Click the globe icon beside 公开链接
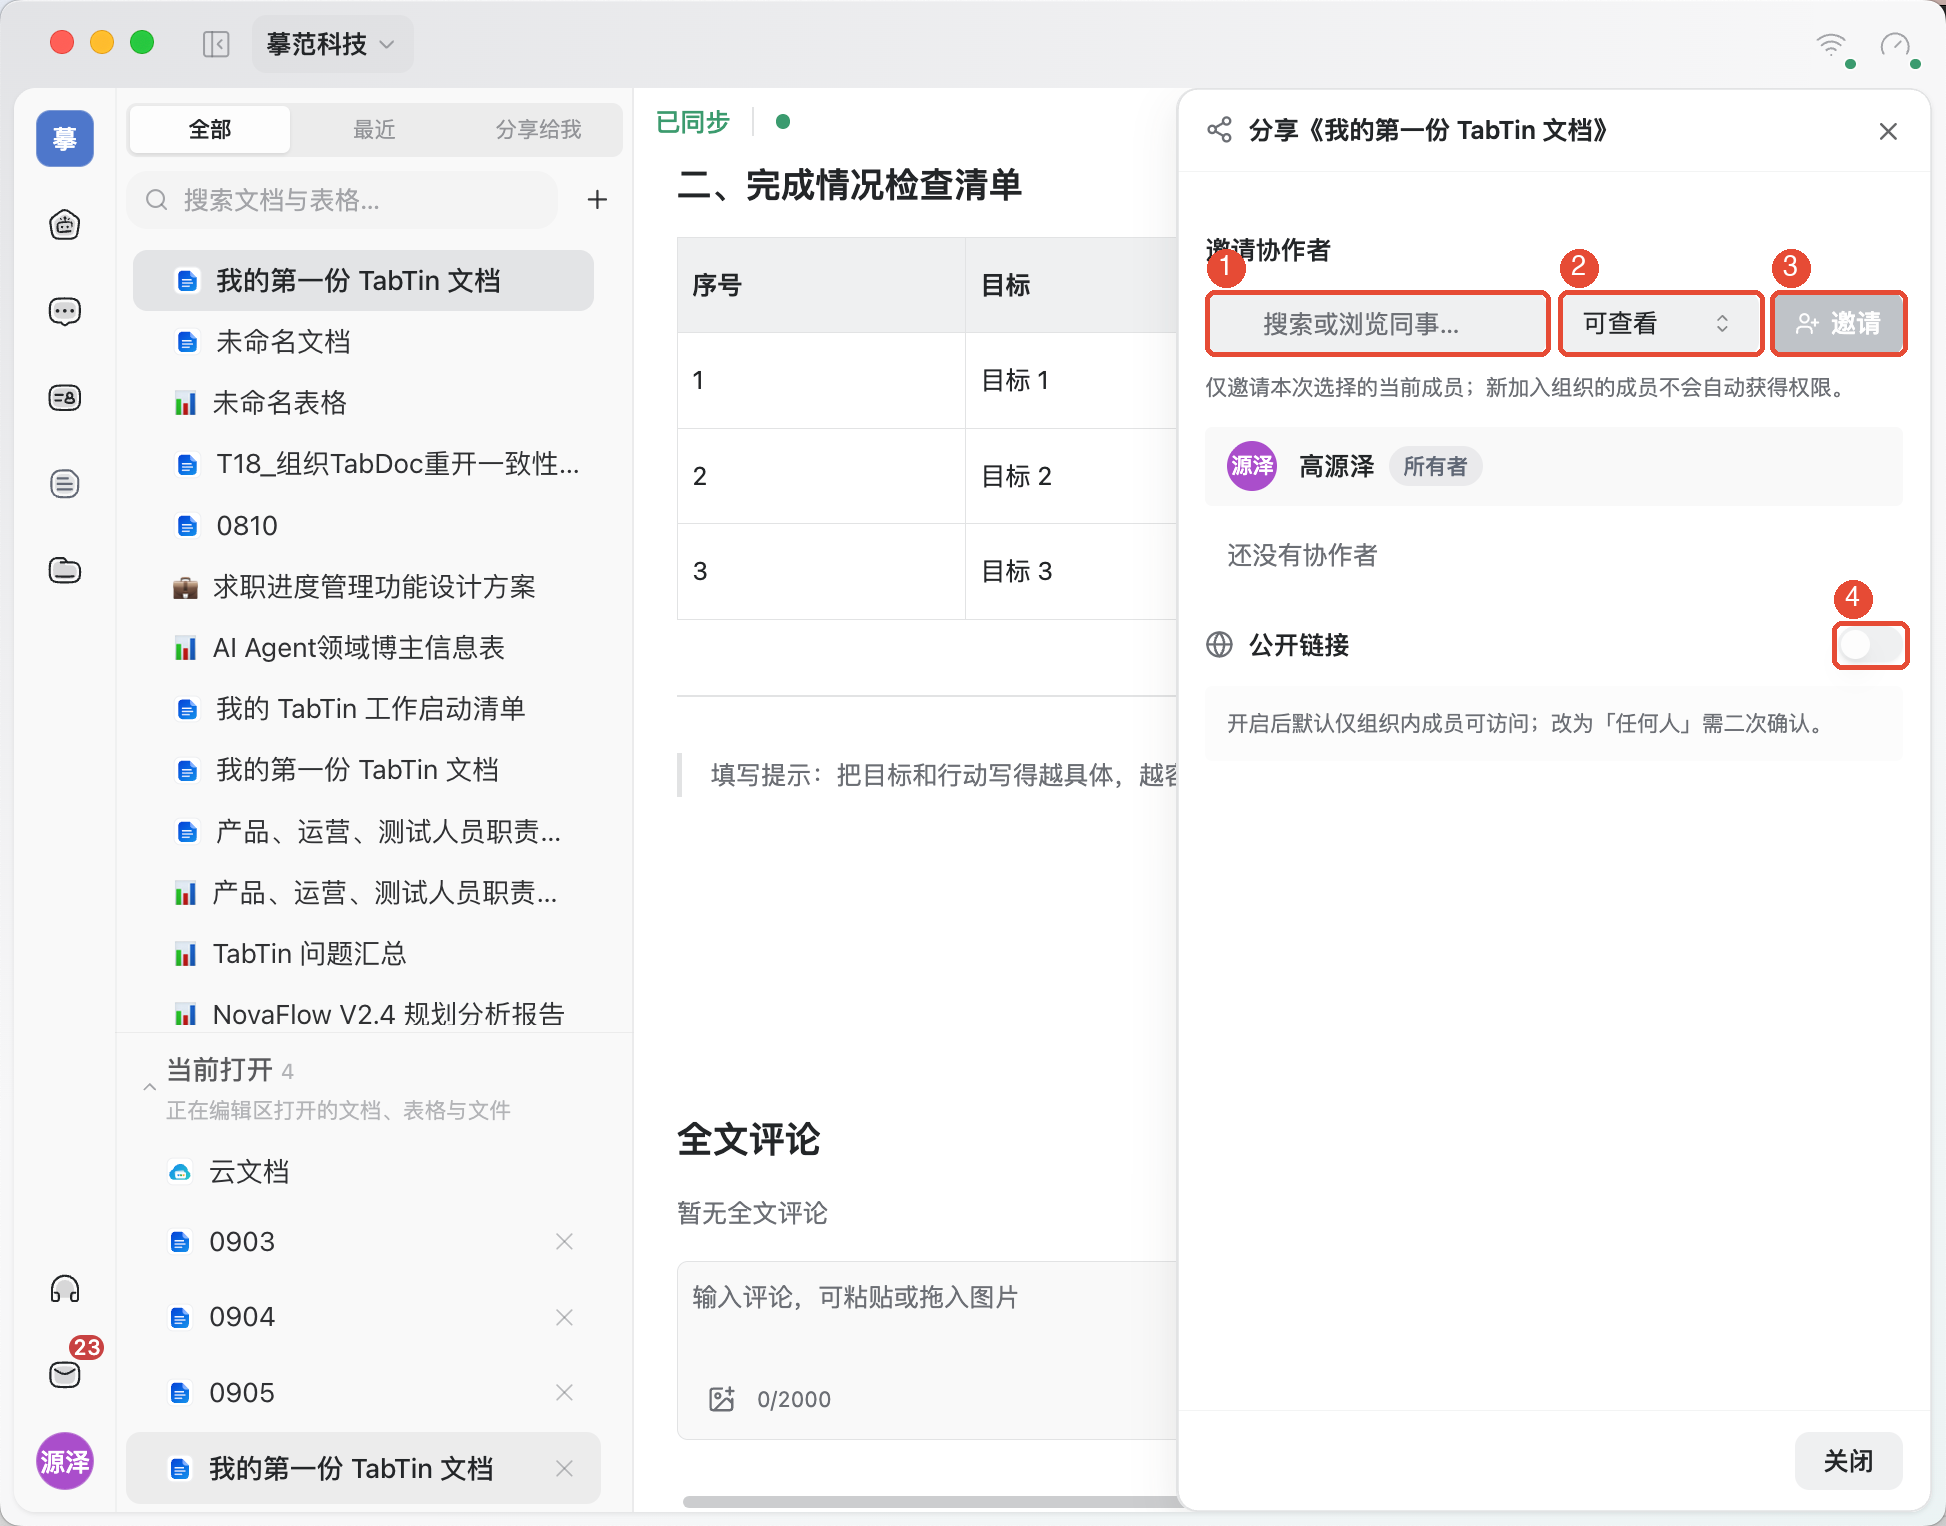This screenshot has width=1946, height=1526. click(x=1219, y=645)
